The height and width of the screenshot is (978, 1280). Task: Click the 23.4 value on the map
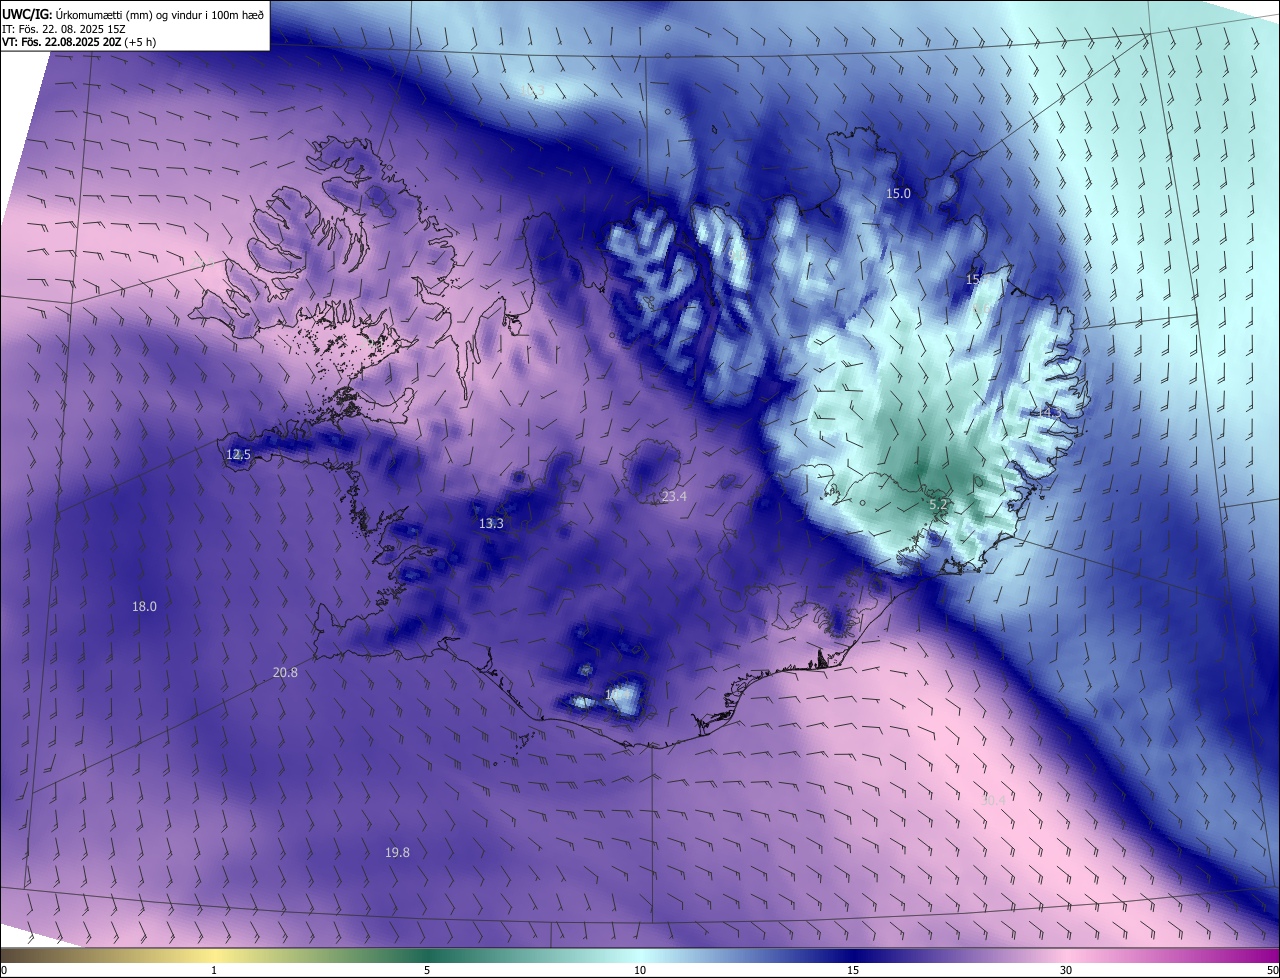(674, 497)
